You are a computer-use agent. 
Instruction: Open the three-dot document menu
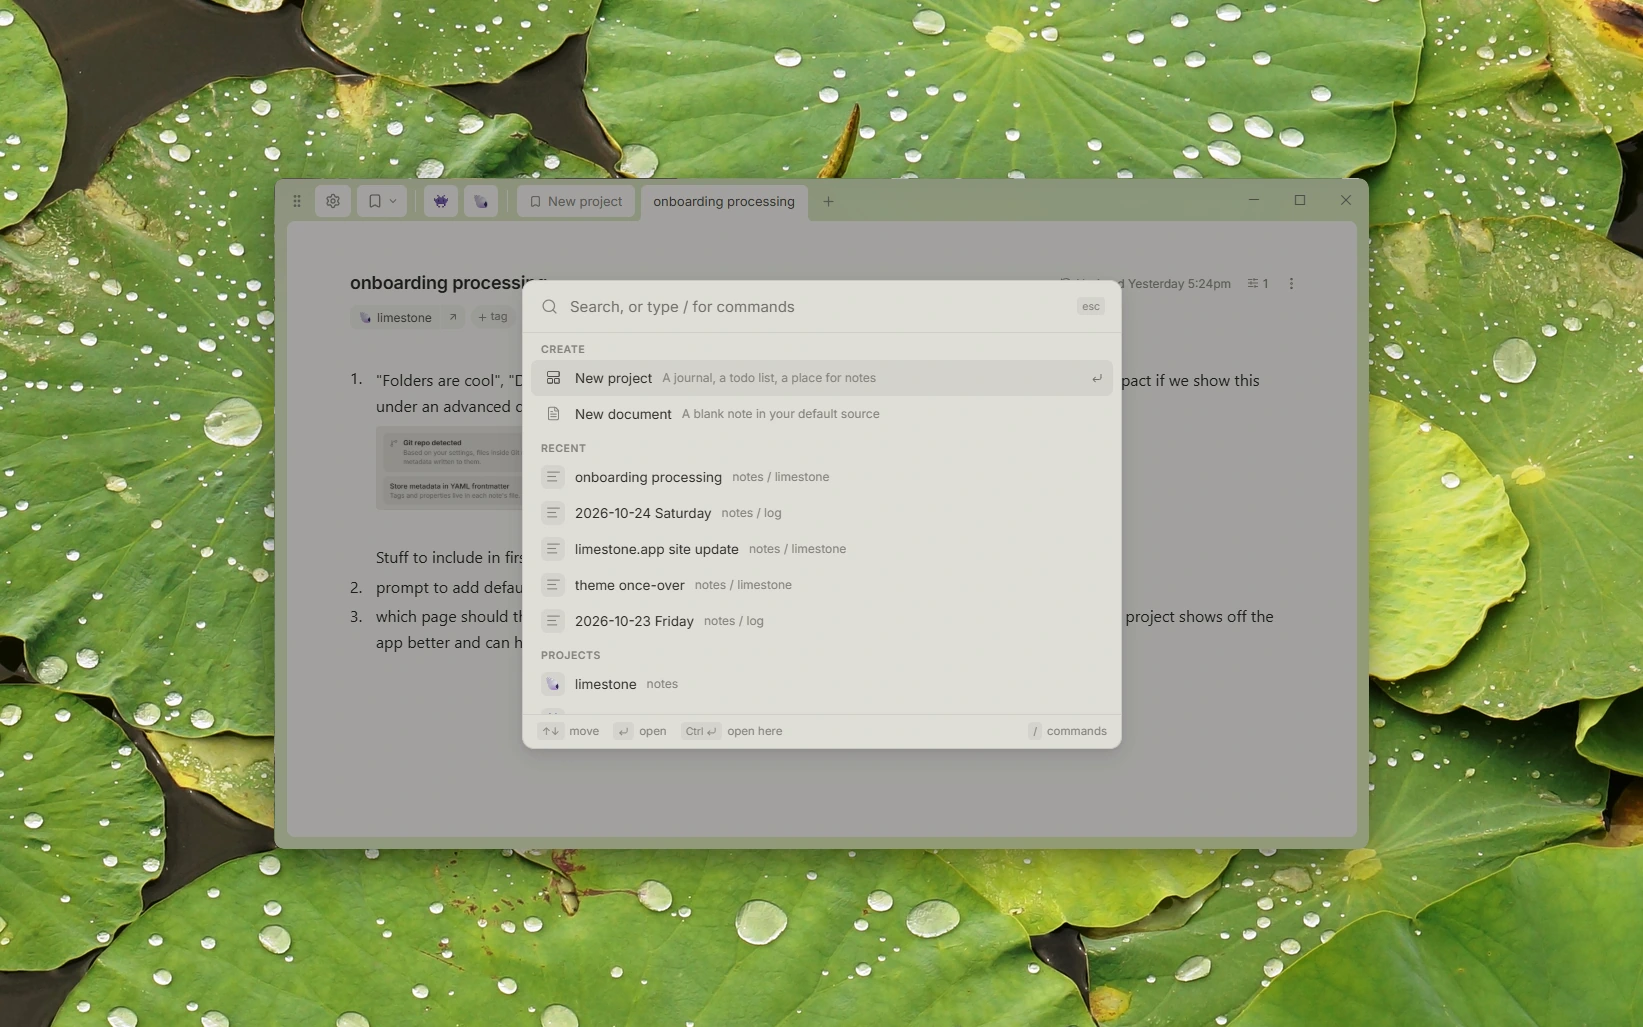[1291, 284]
